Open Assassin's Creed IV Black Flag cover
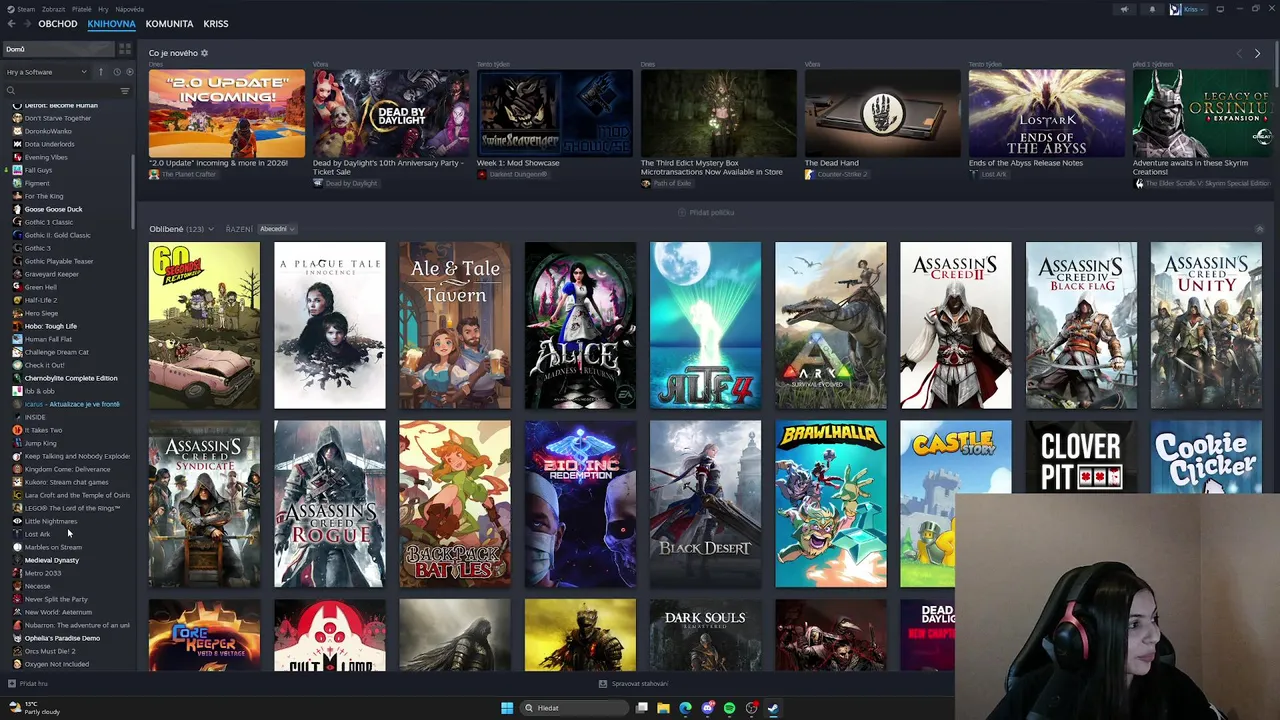Screen dimensions: 1280x720 coord(1081,325)
